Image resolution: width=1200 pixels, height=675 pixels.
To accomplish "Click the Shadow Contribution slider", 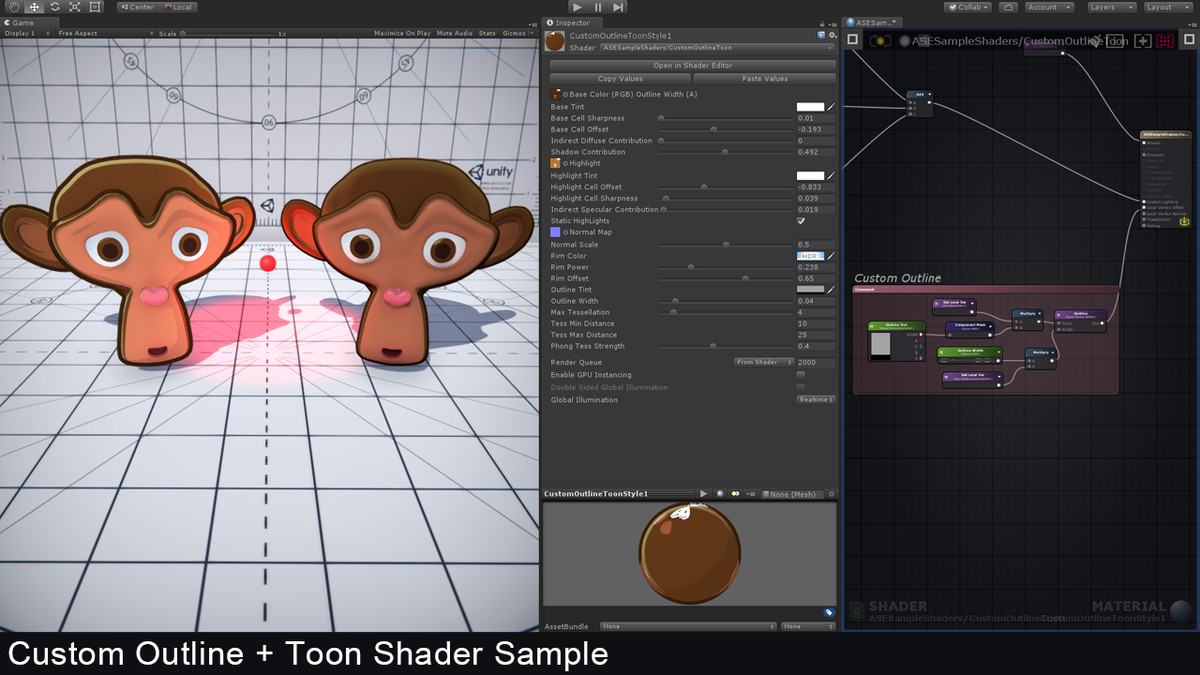I will pyautogui.click(x=725, y=152).
